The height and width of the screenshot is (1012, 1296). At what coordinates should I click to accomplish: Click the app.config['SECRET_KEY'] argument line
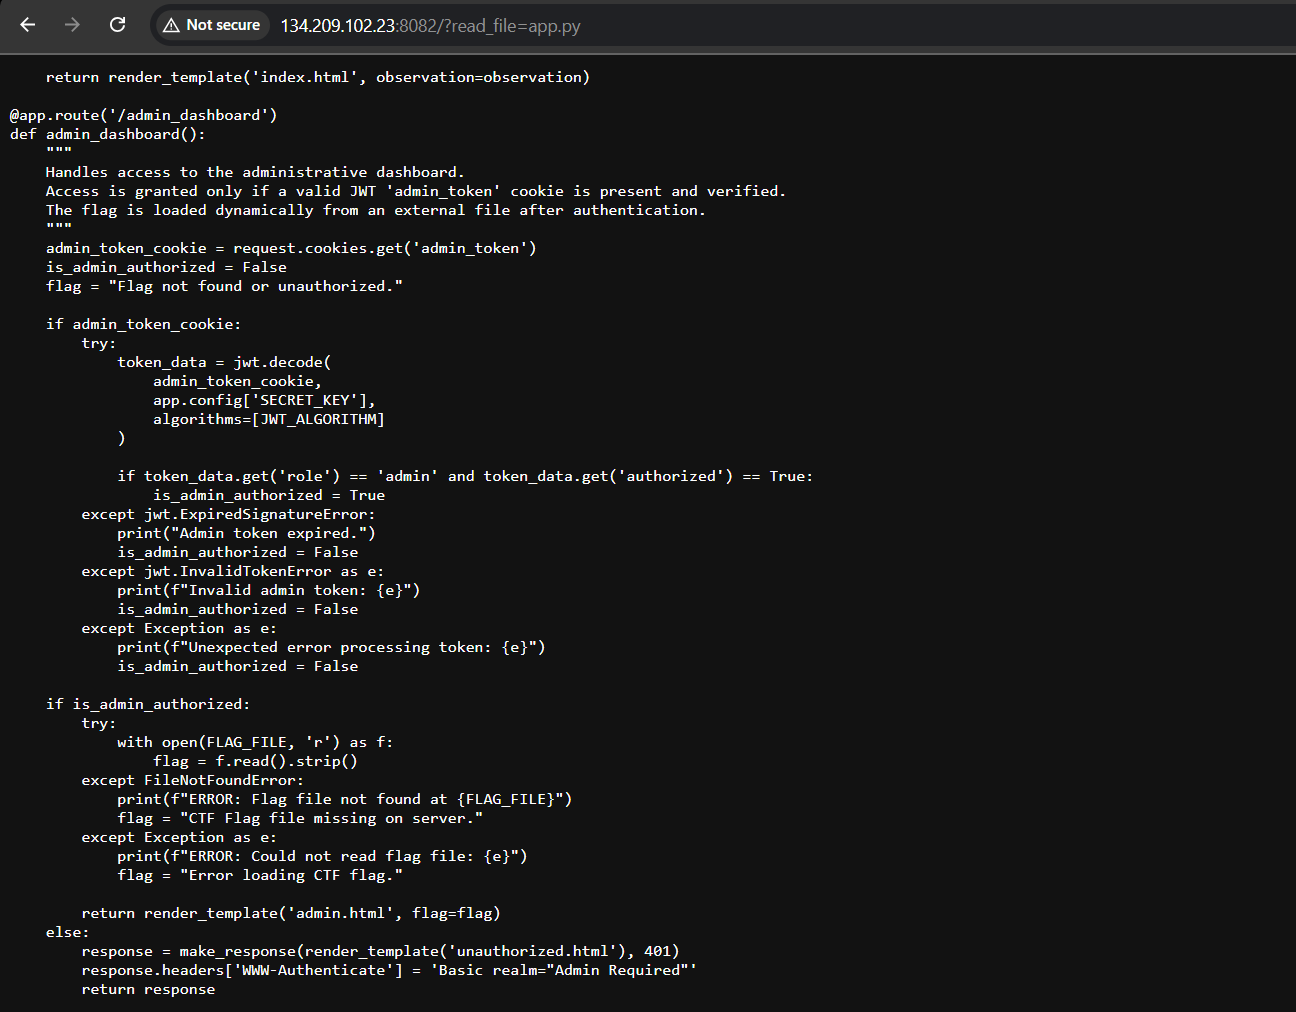click(x=264, y=400)
